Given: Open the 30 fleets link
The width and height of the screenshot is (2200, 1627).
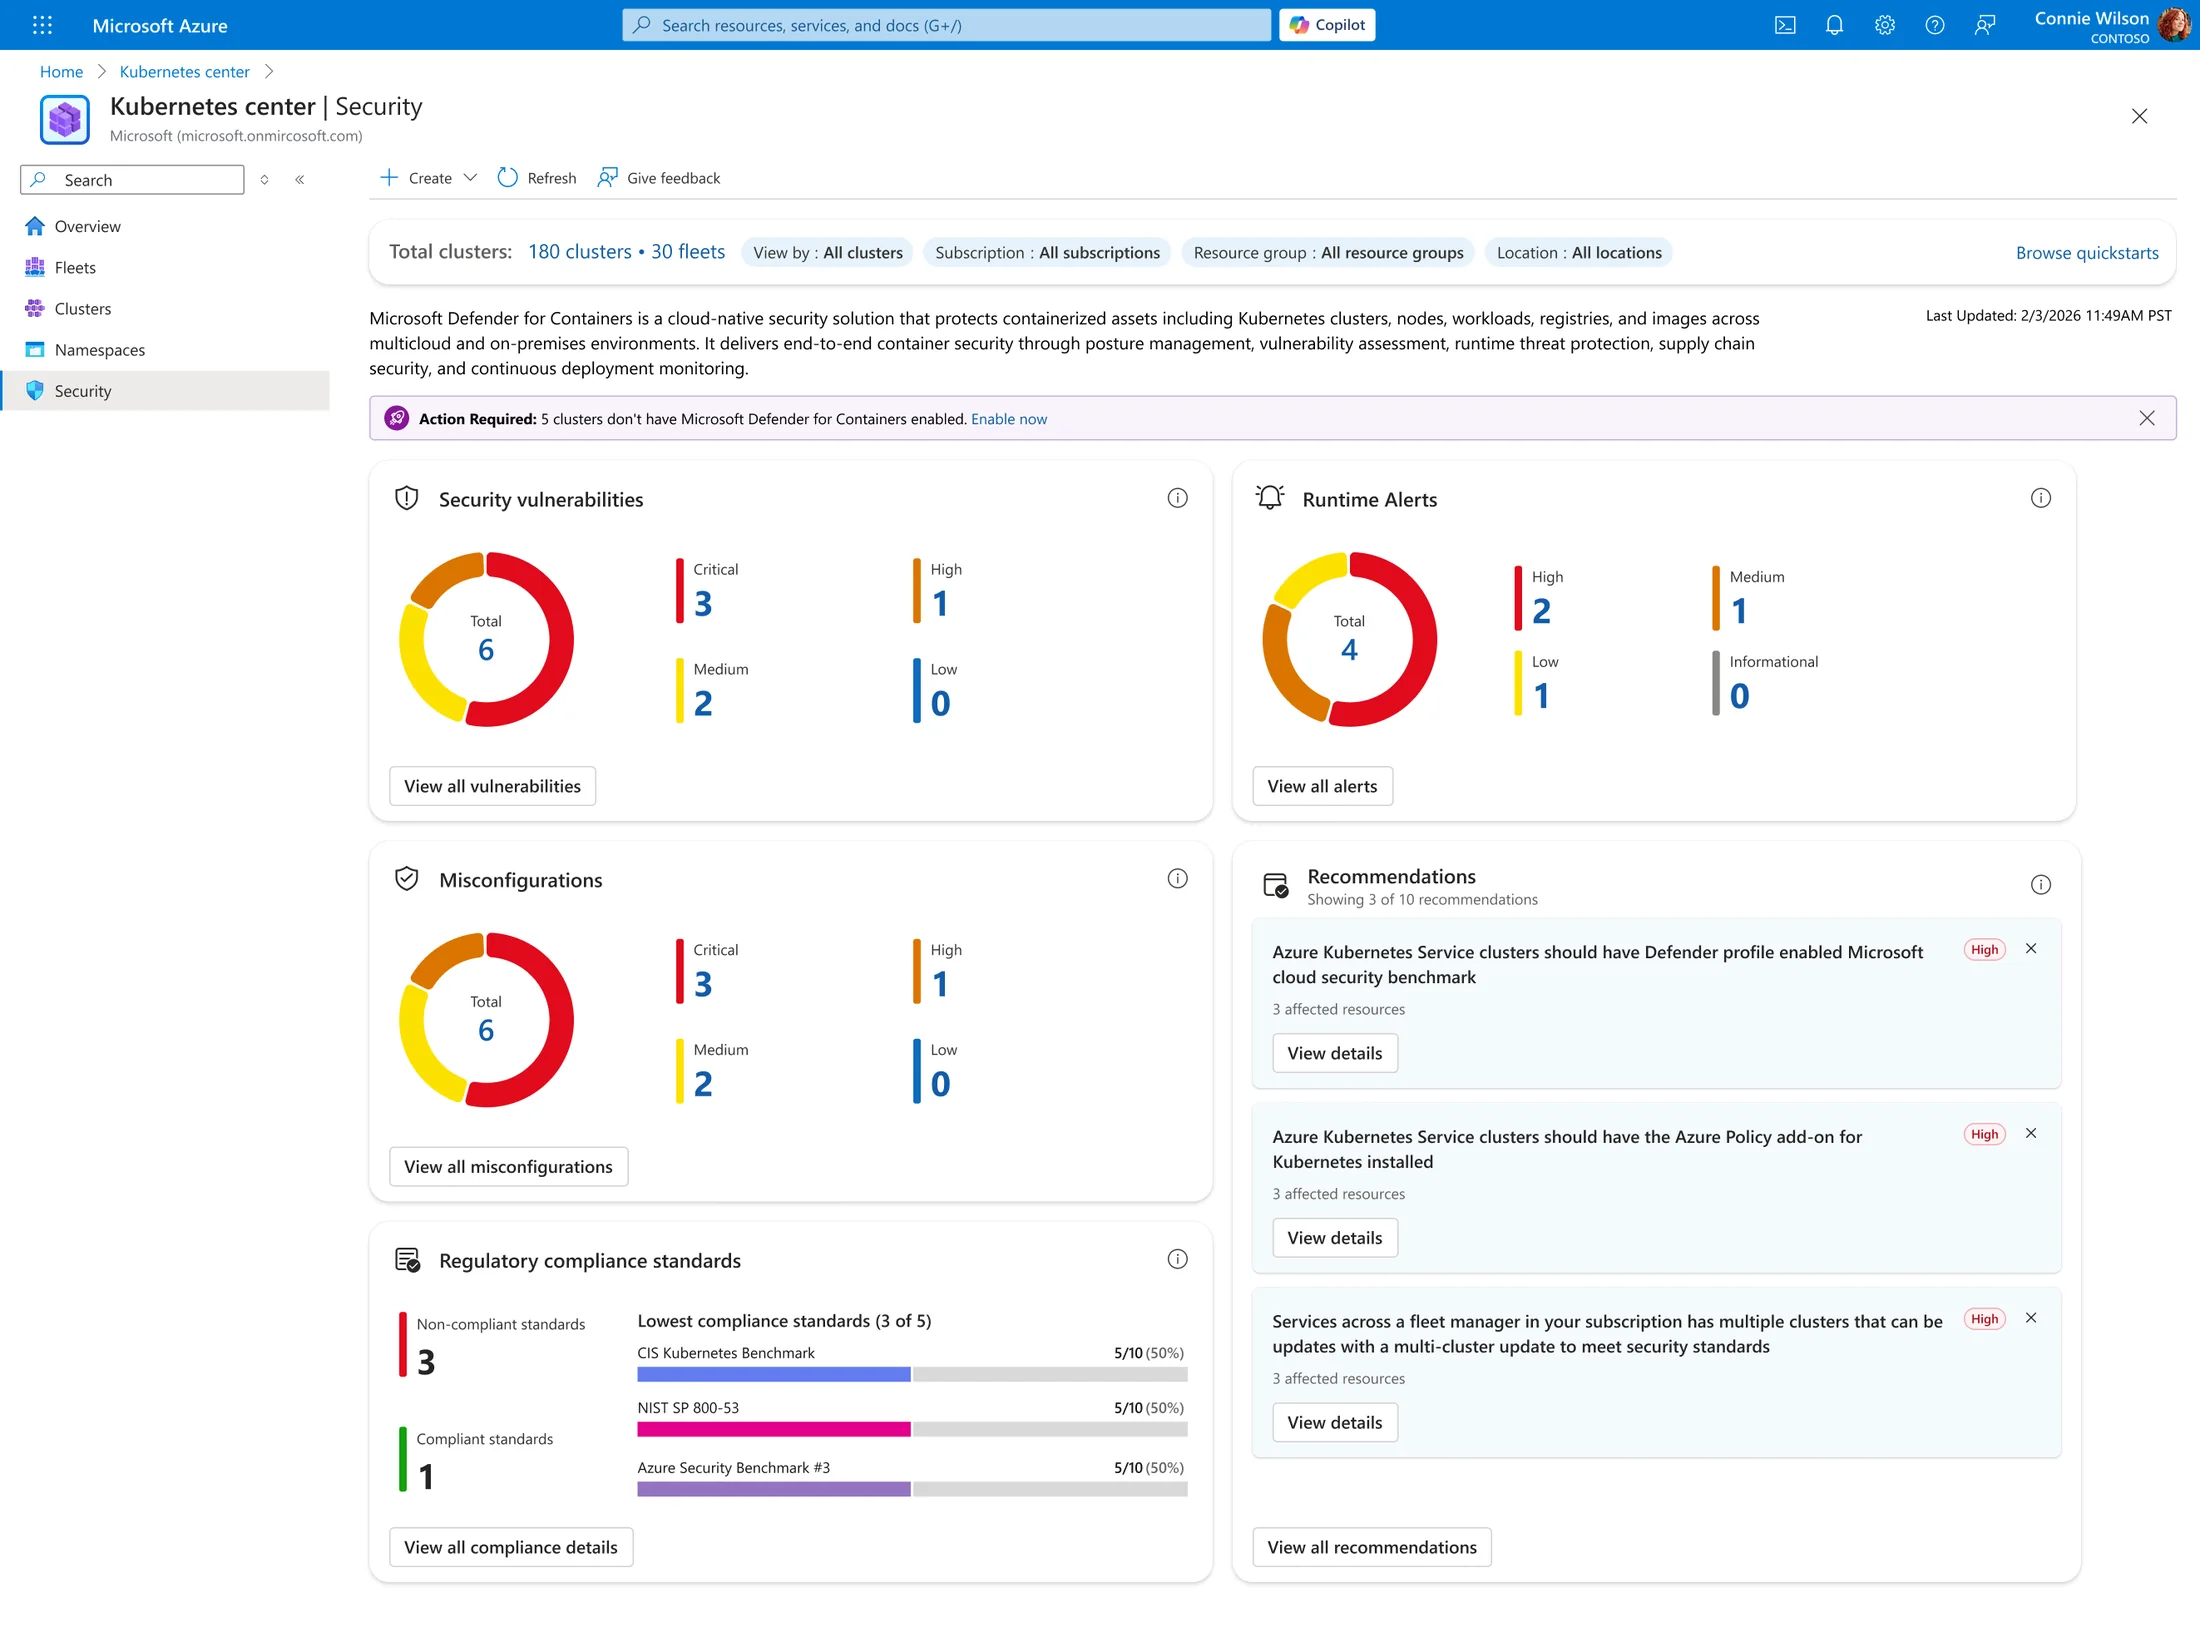Looking at the screenshot, I should click(x=688, y=251).
